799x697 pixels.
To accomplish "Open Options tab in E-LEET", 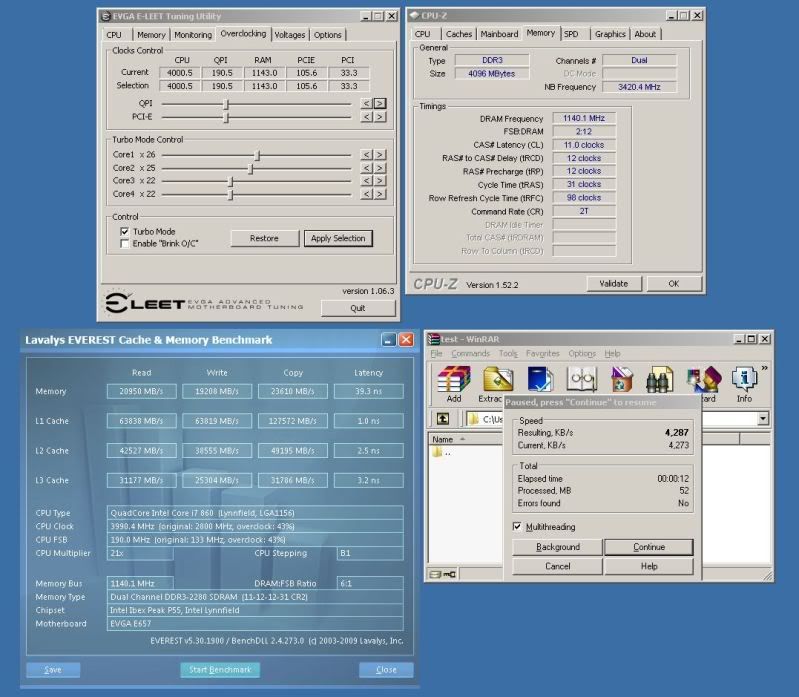I will coord(327,35).
